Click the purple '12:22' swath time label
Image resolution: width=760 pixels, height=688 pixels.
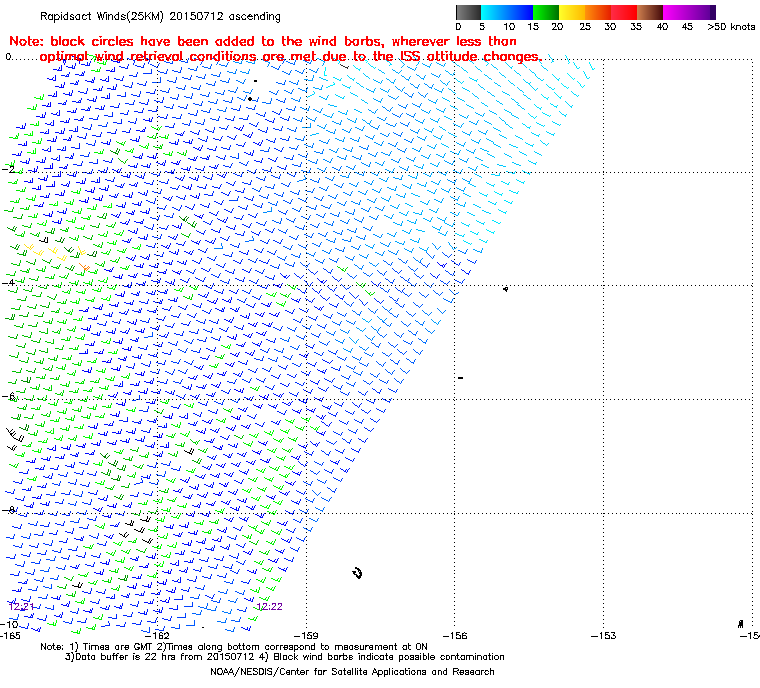pos(269,607)
